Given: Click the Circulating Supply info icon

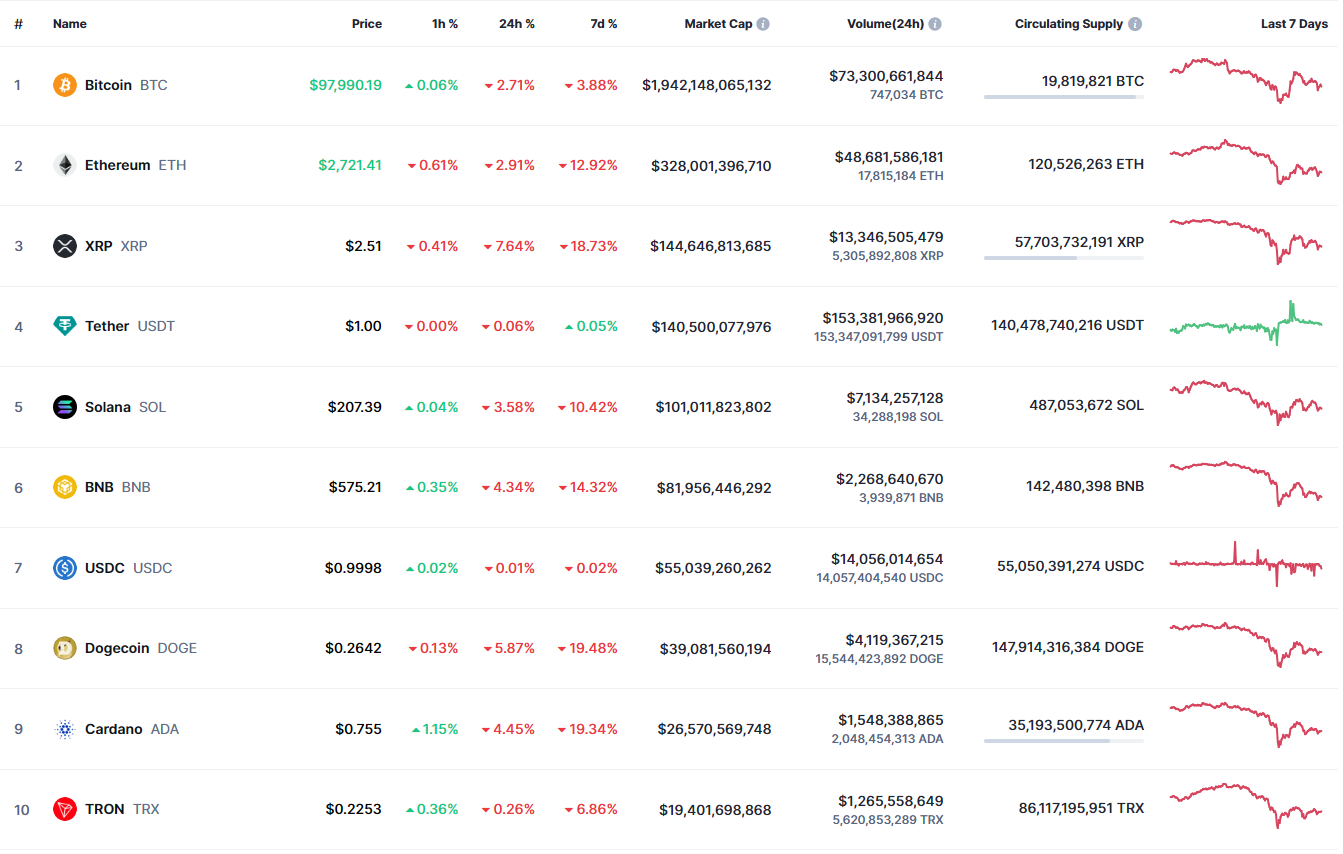Looking at the screenshot, I should pyautogui.click(x=1135, y=24).
